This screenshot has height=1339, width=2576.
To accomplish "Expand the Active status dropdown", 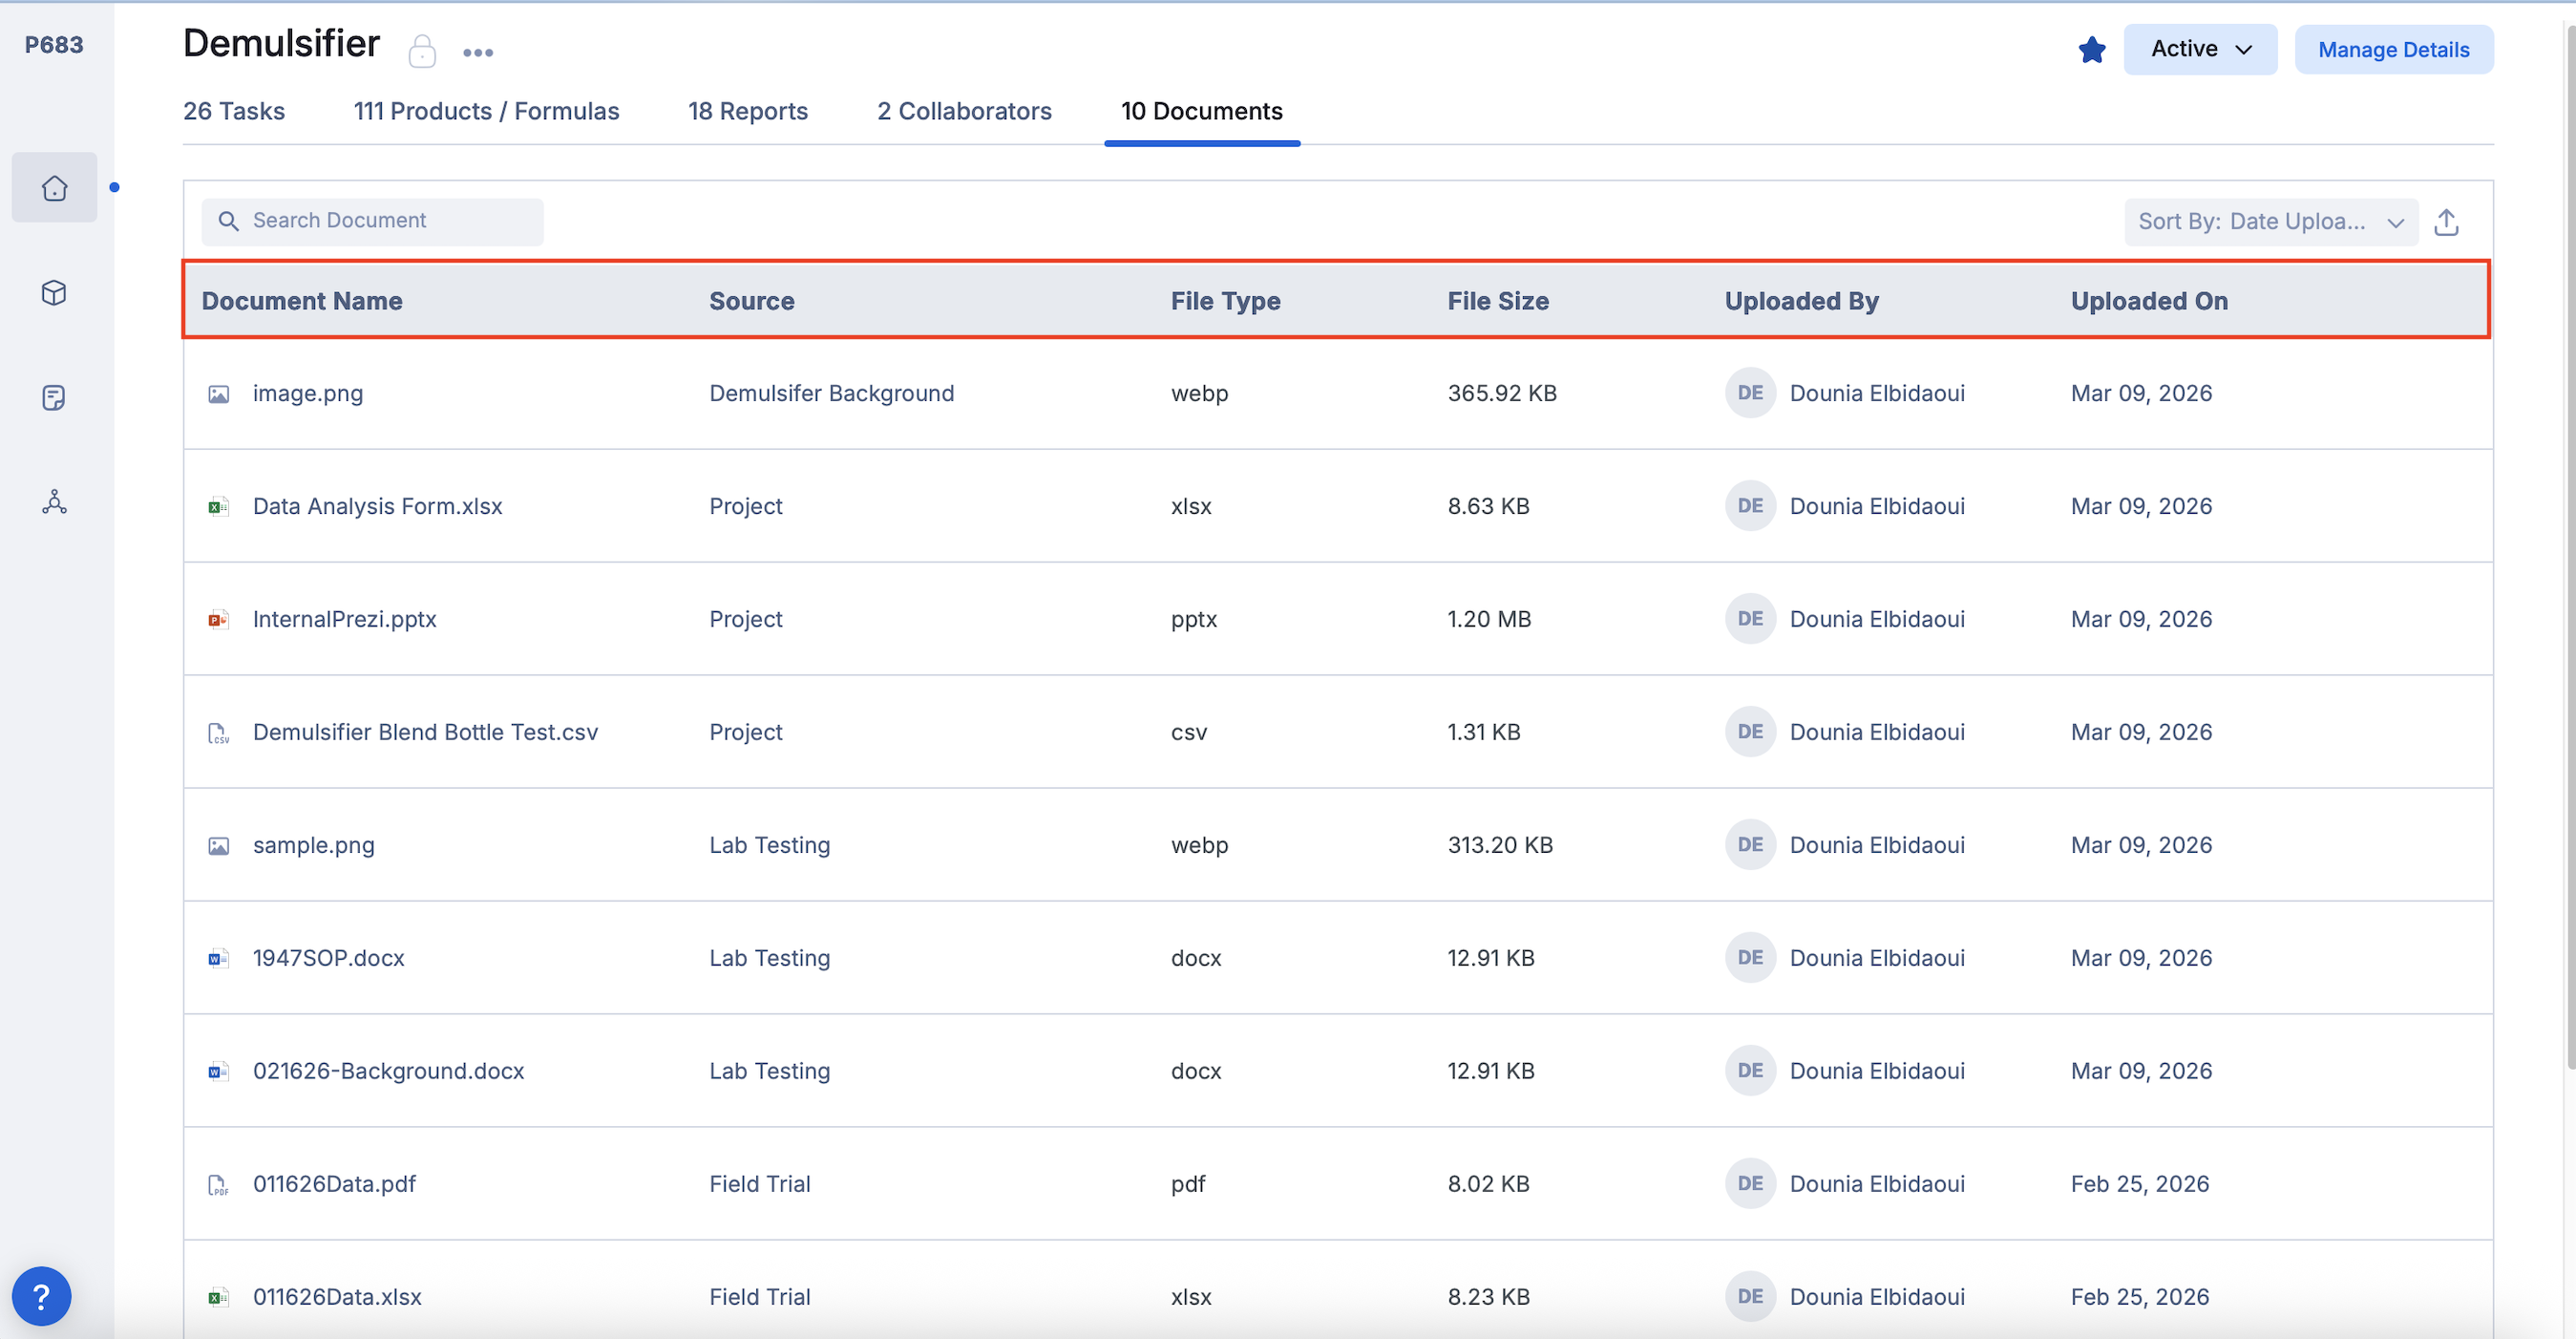I will point(2200,49).
